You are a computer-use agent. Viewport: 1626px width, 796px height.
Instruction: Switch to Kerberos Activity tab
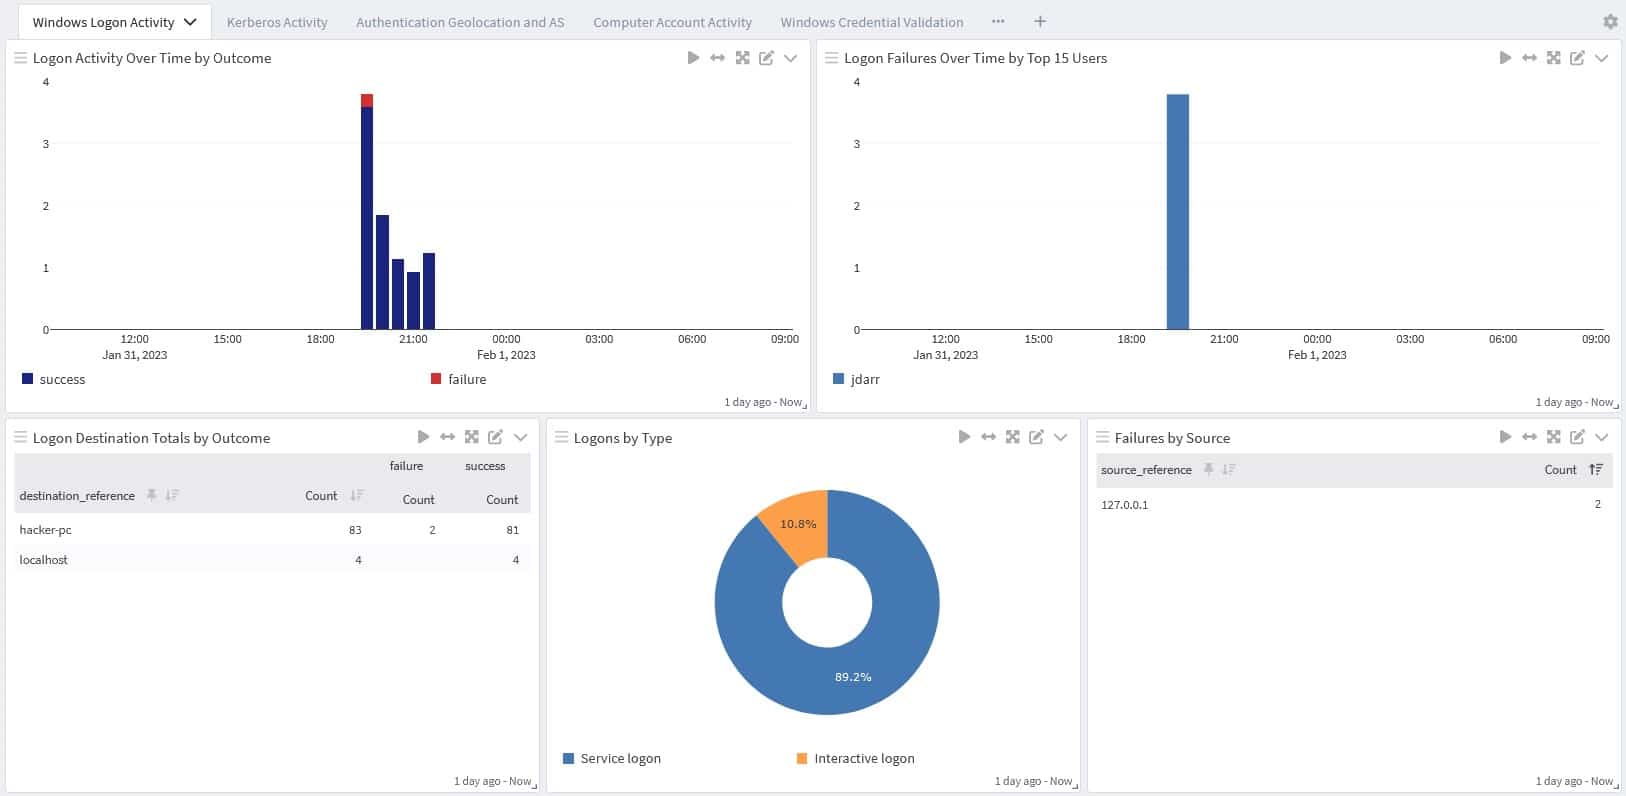277,22
